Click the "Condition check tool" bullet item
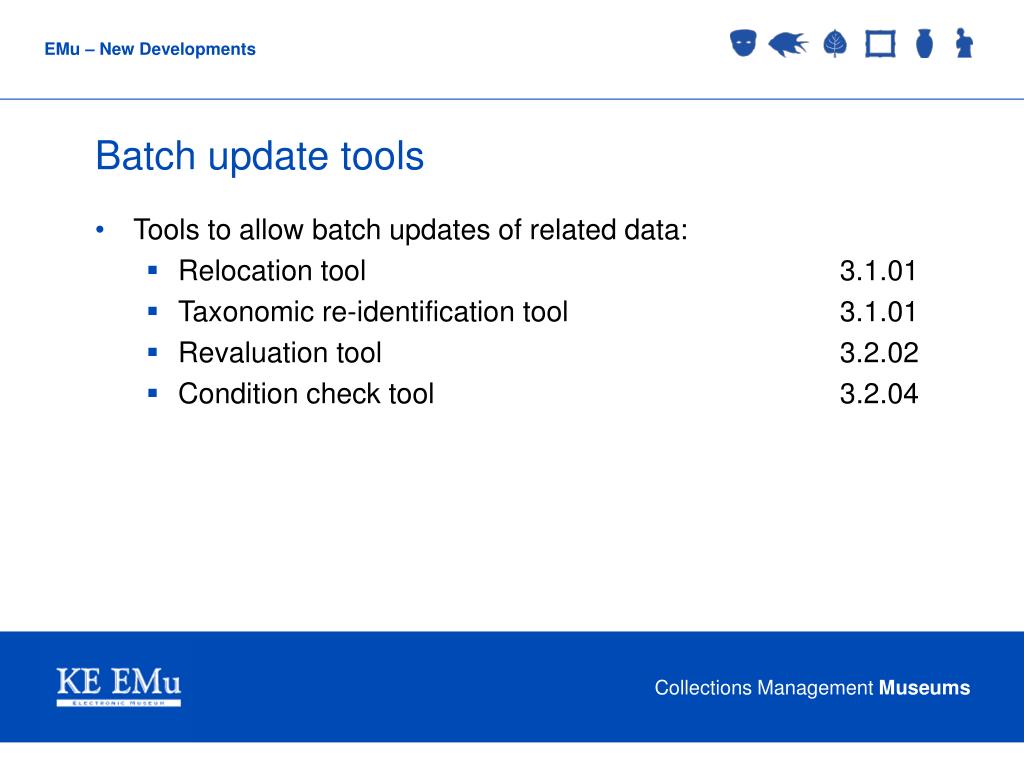Screen dimensions: 1024x768 click(306, 394)
